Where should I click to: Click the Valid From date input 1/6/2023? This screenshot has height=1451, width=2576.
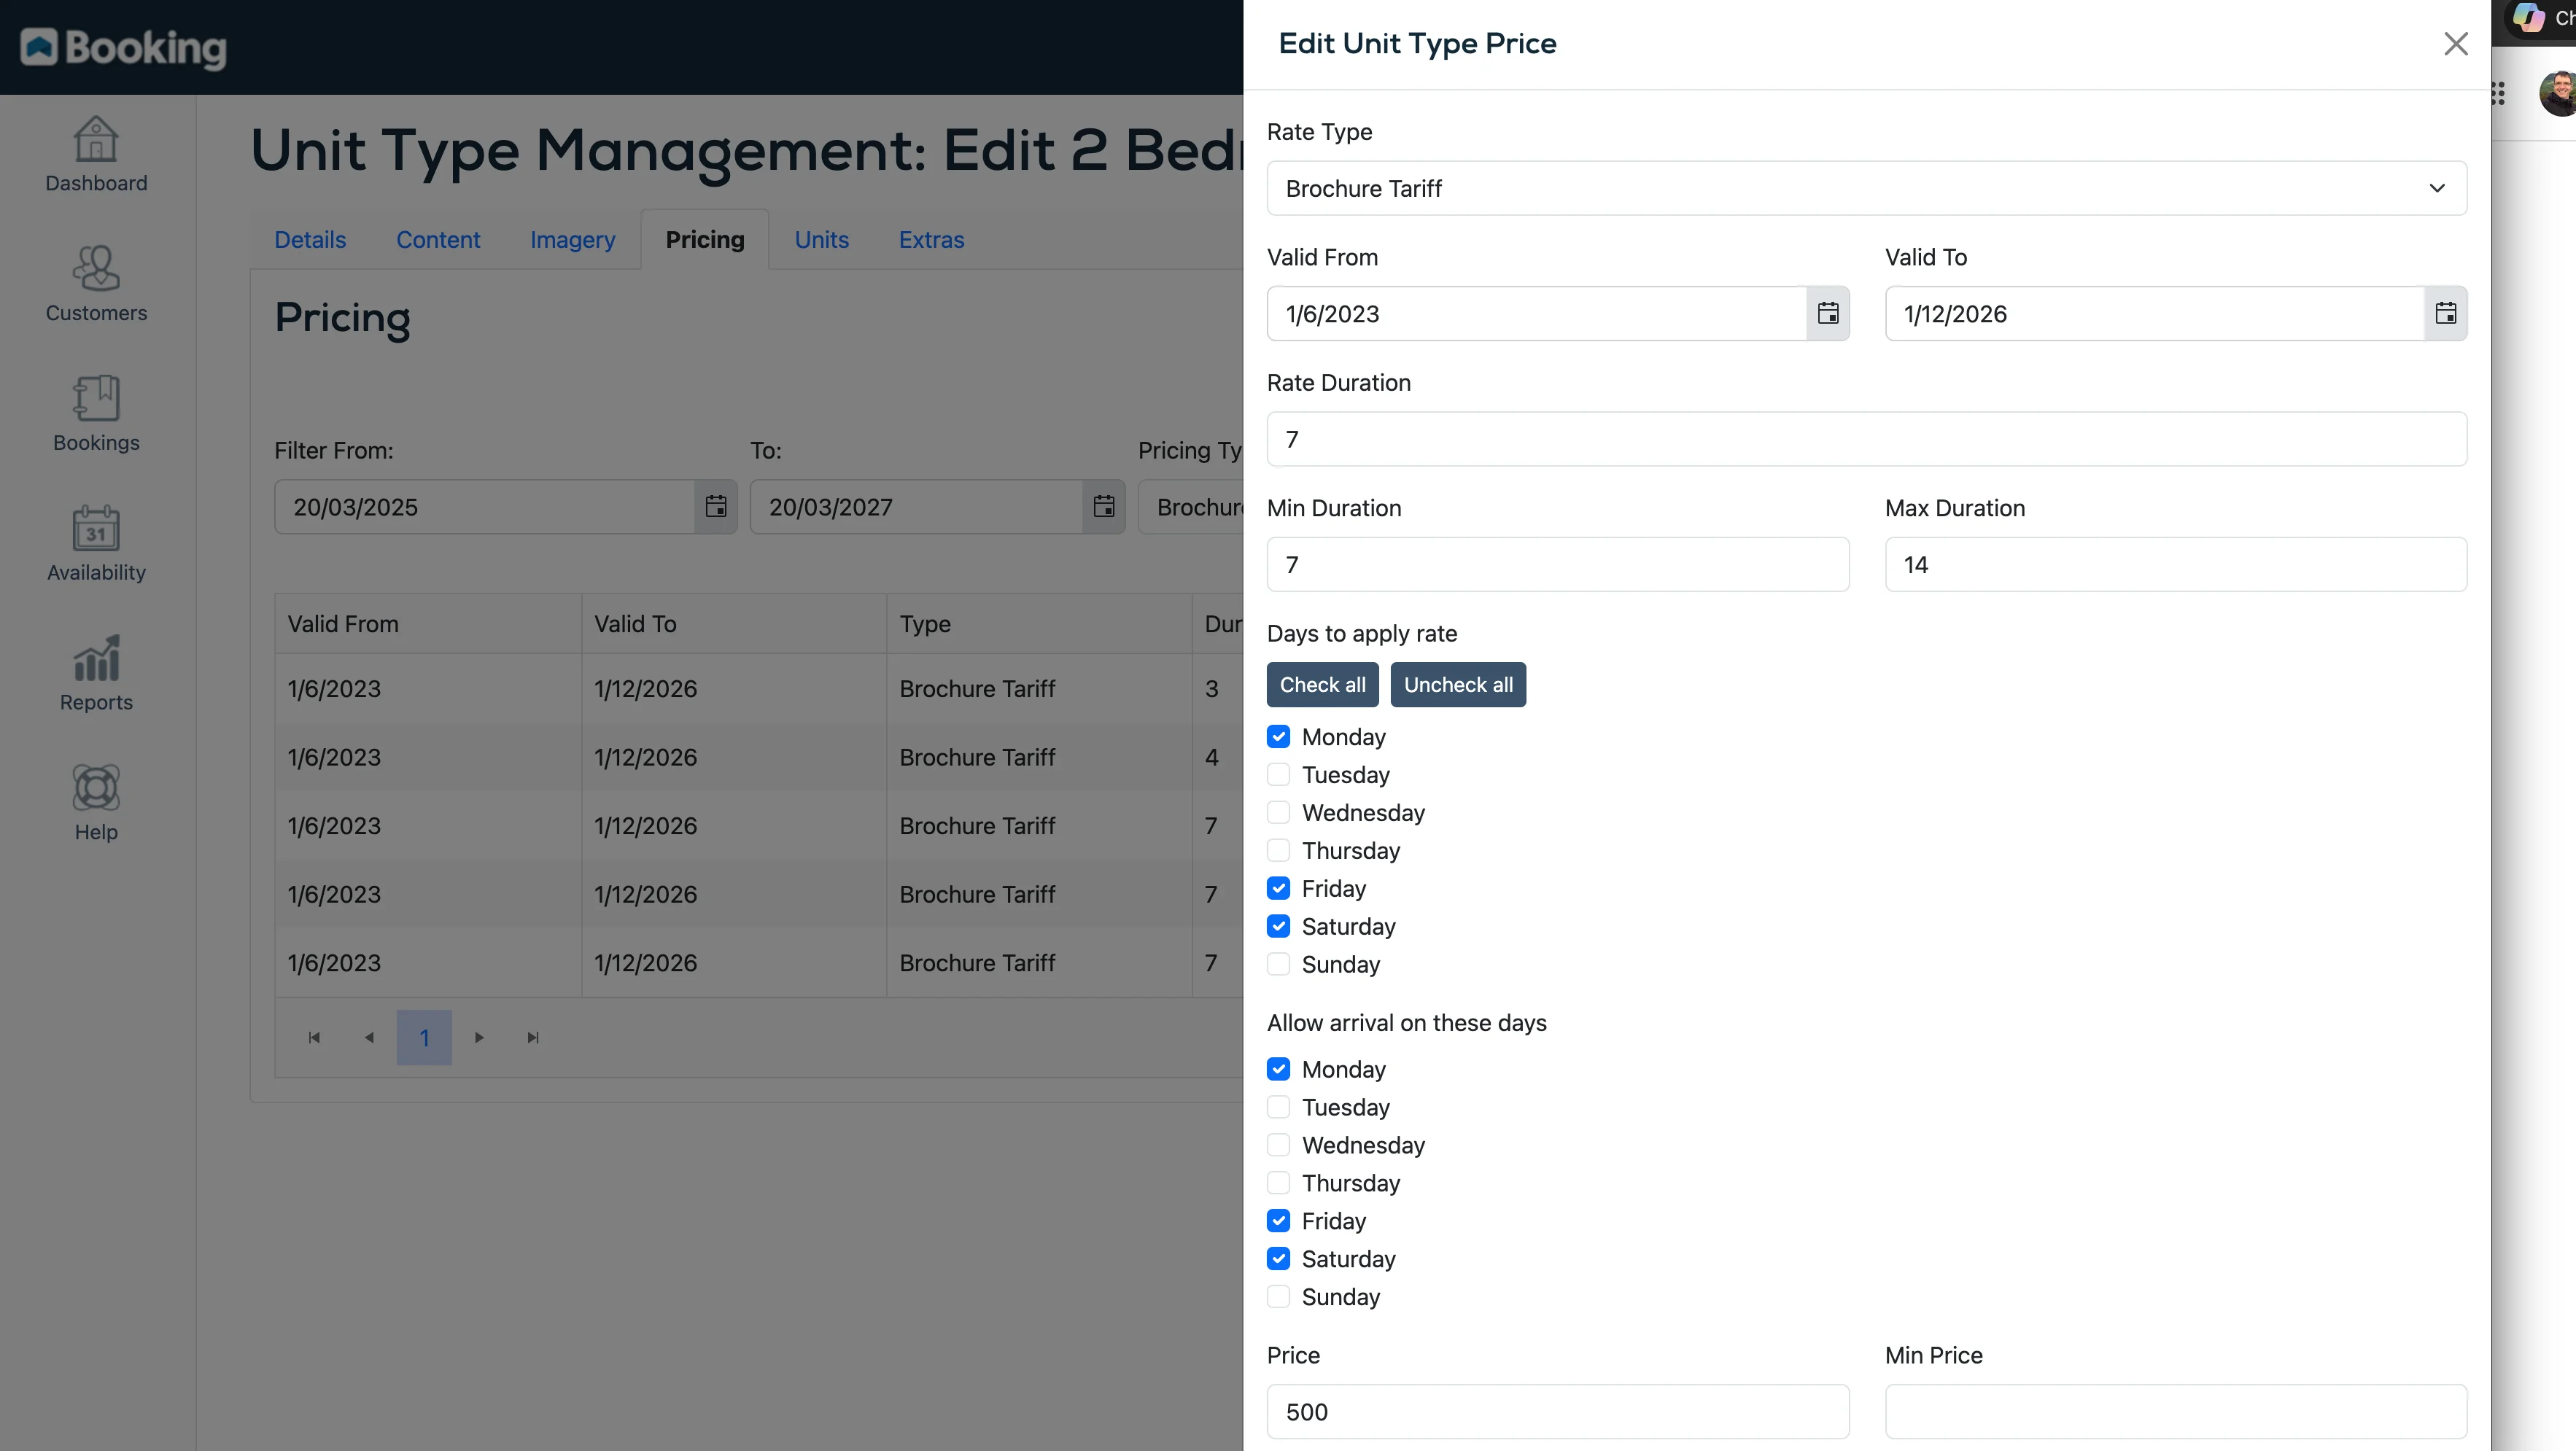pos(1536,313)
